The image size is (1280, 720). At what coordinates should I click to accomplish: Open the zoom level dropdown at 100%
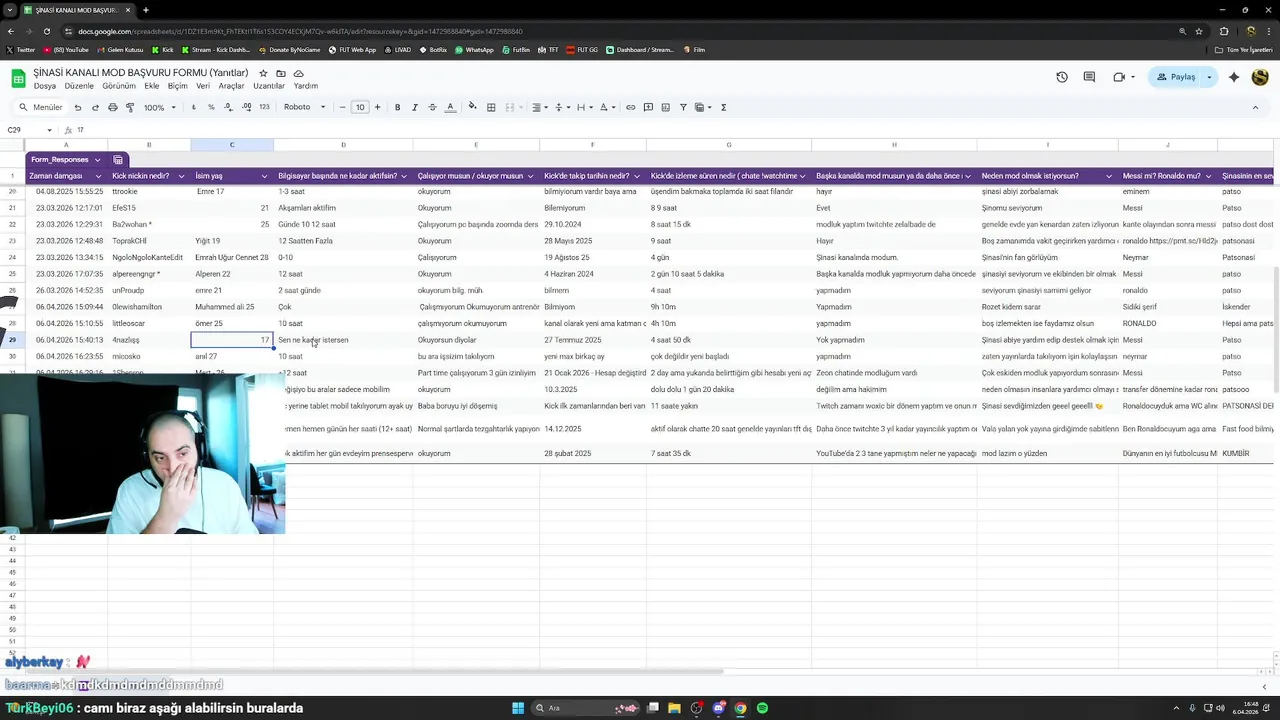[x=159, y=107]
